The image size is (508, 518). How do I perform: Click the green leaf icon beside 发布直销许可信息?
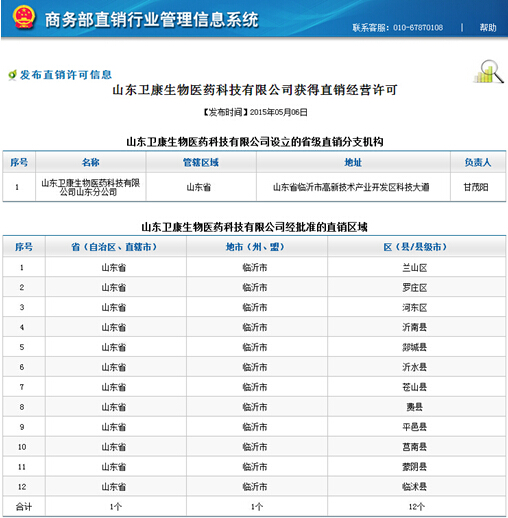click(12, 75)
